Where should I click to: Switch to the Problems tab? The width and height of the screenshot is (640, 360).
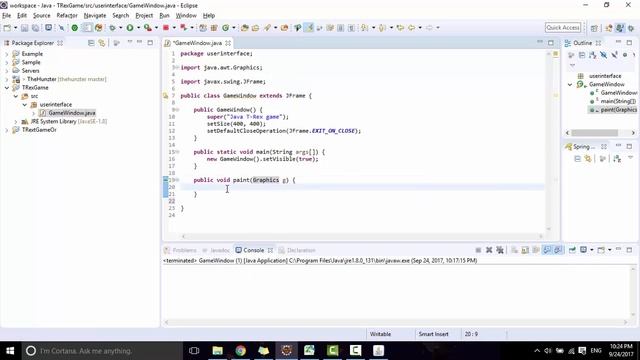point(180,250)
